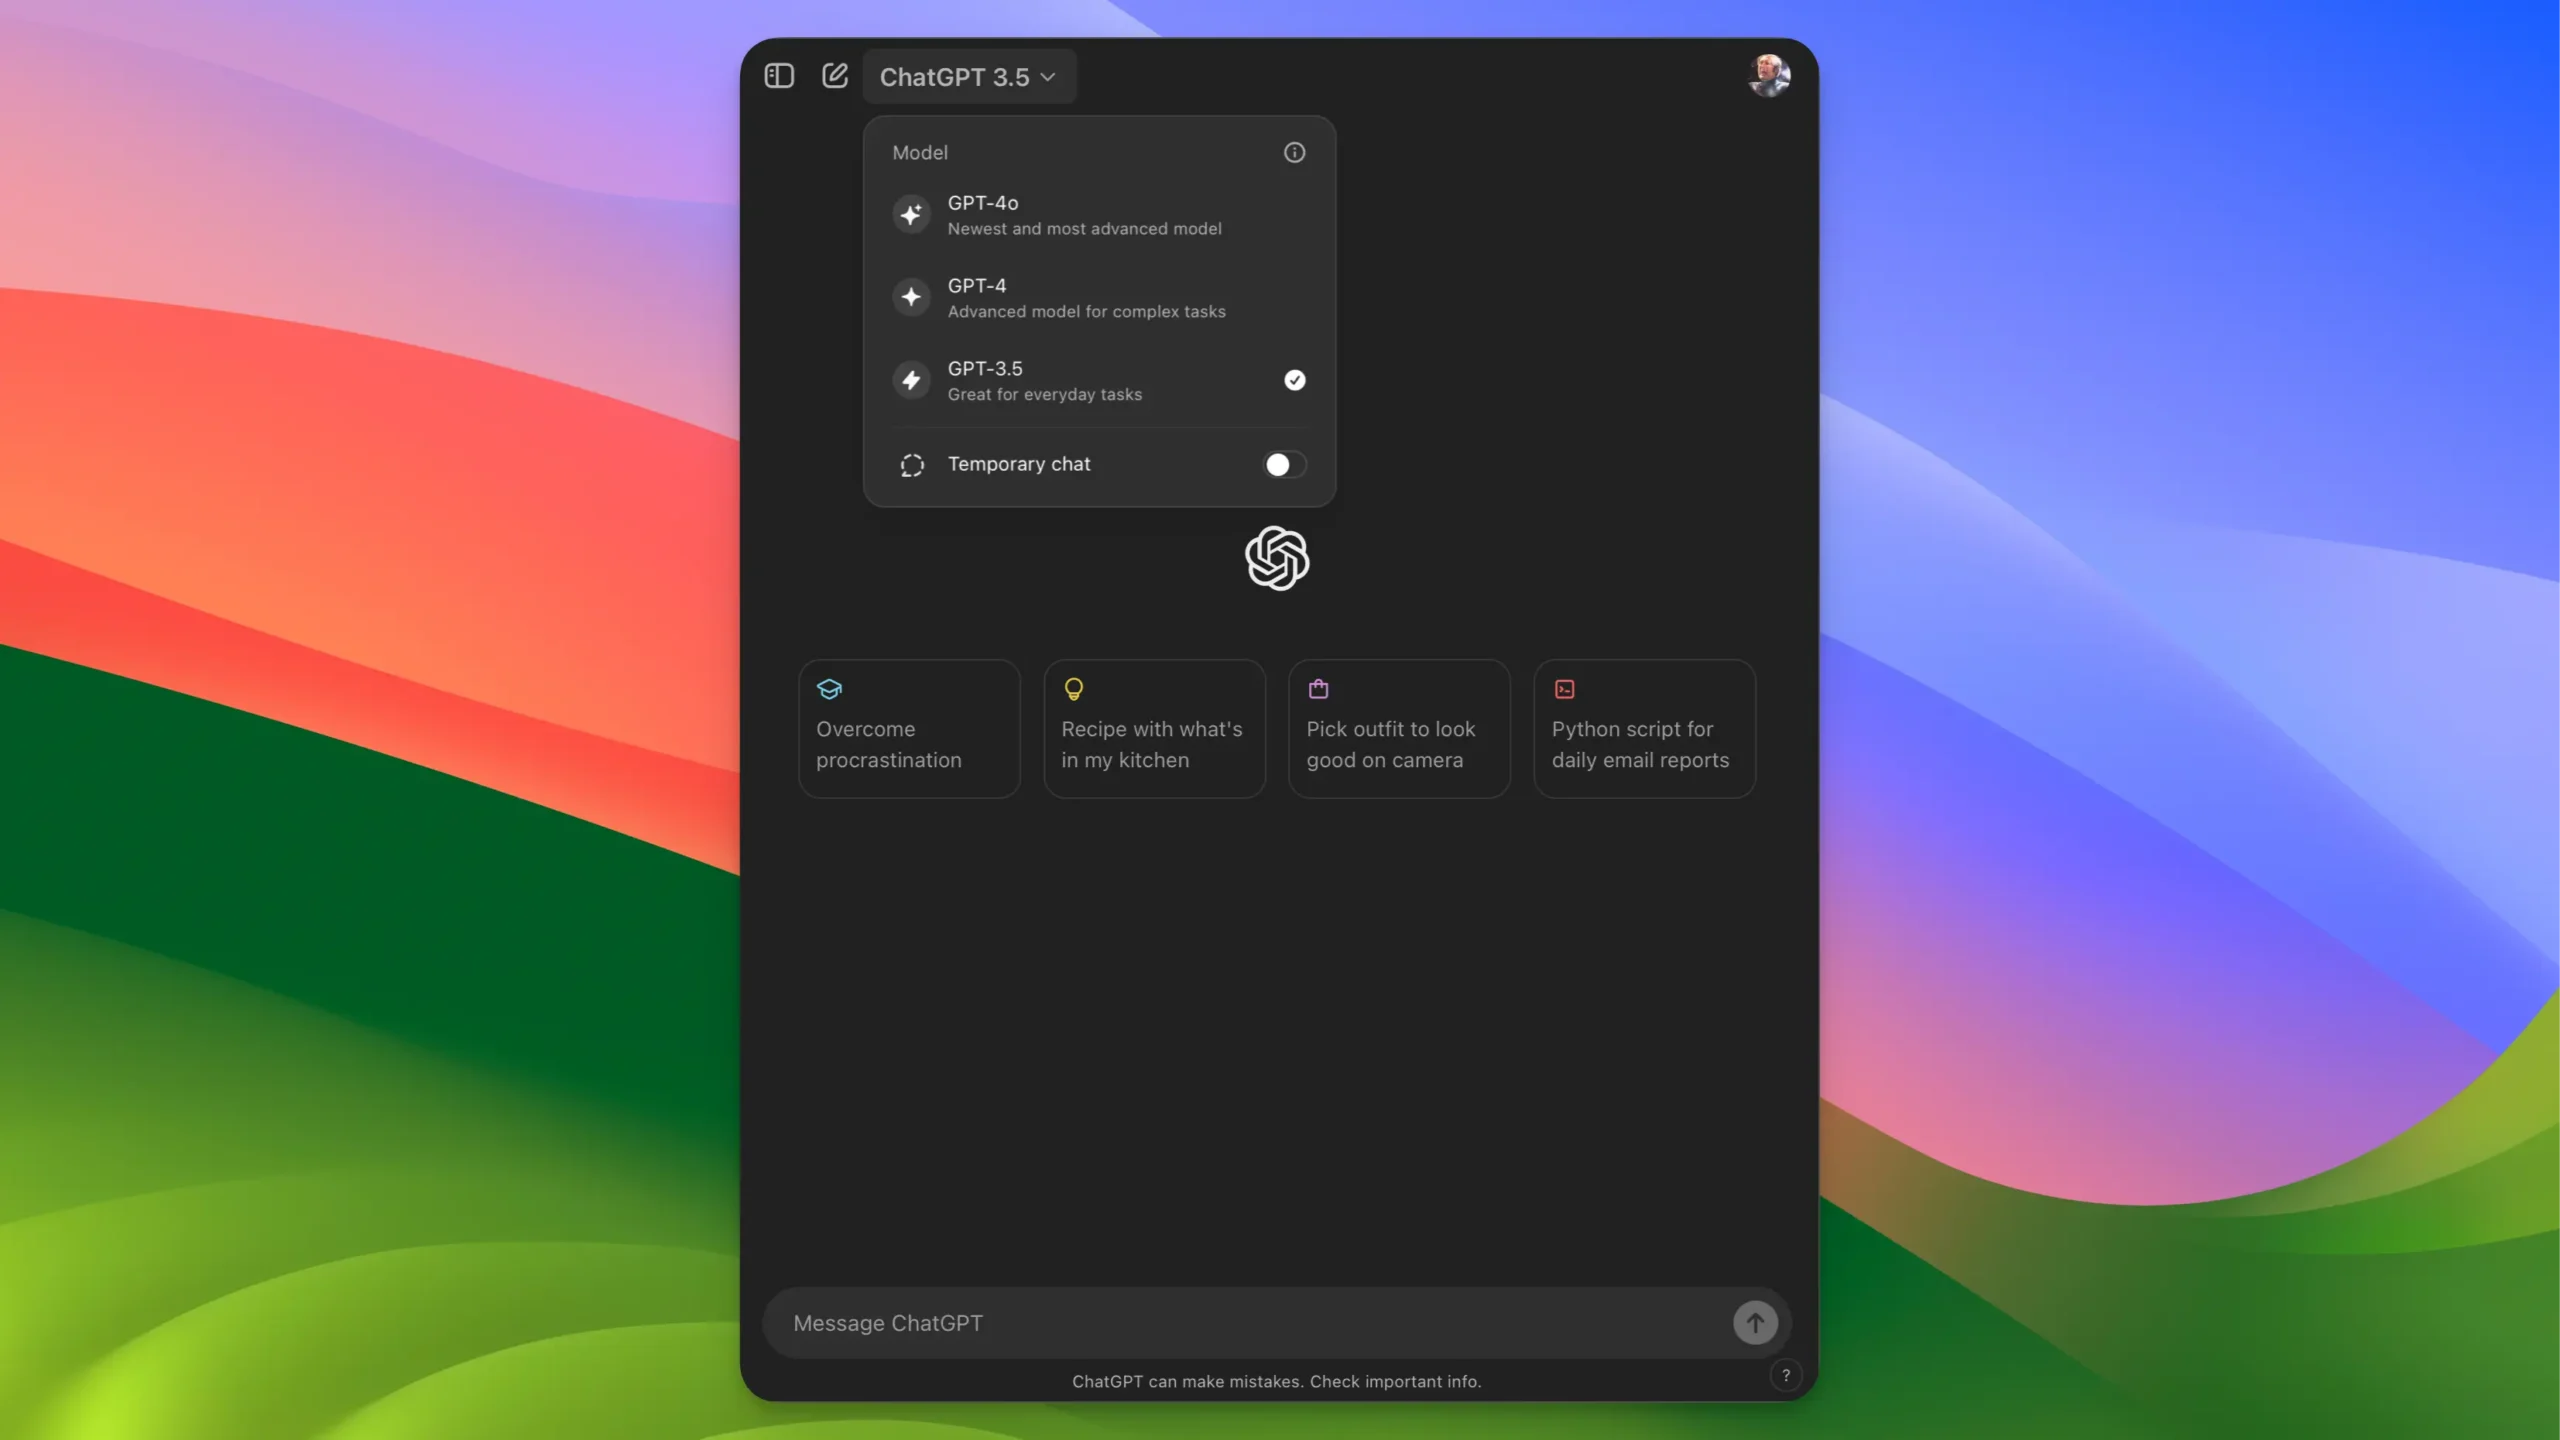Toggle the sidebar panel icon
This screenshot has width=2560, height=1440.
coord(779,76)
